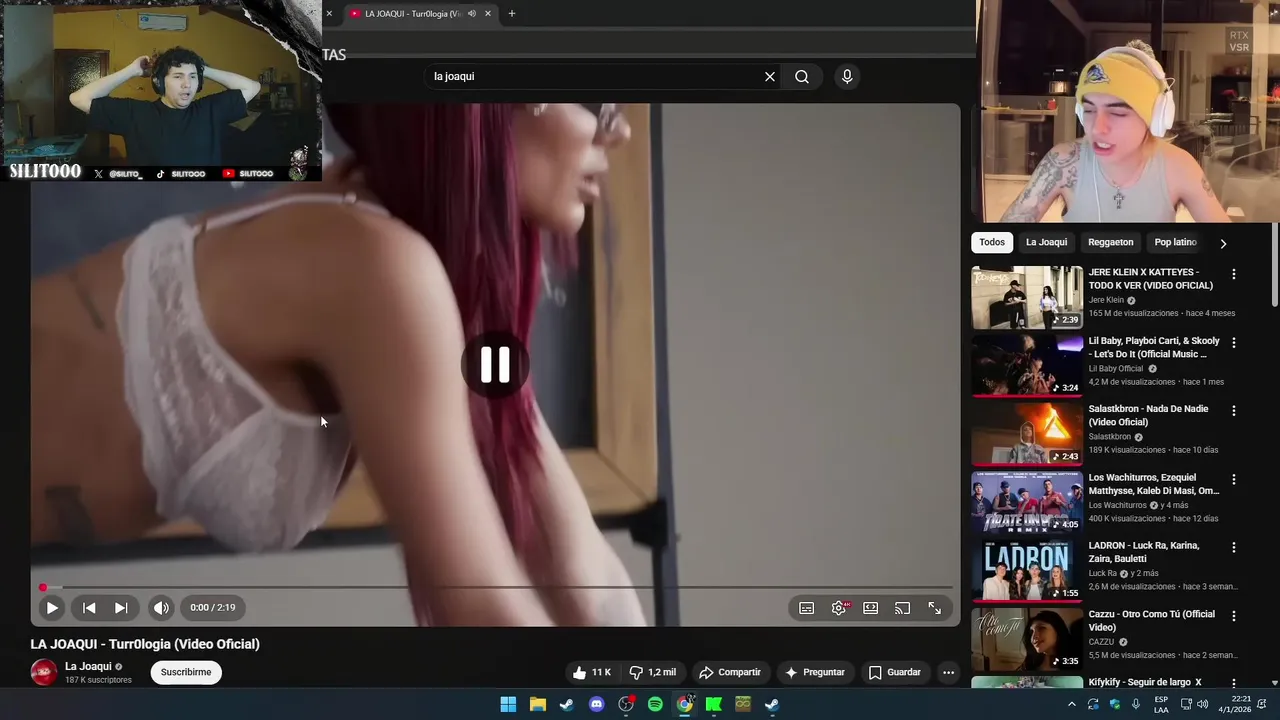Open La Joaqui channel name link
Viewport: 1280px width, 720px height.
(x=88, y=667)
